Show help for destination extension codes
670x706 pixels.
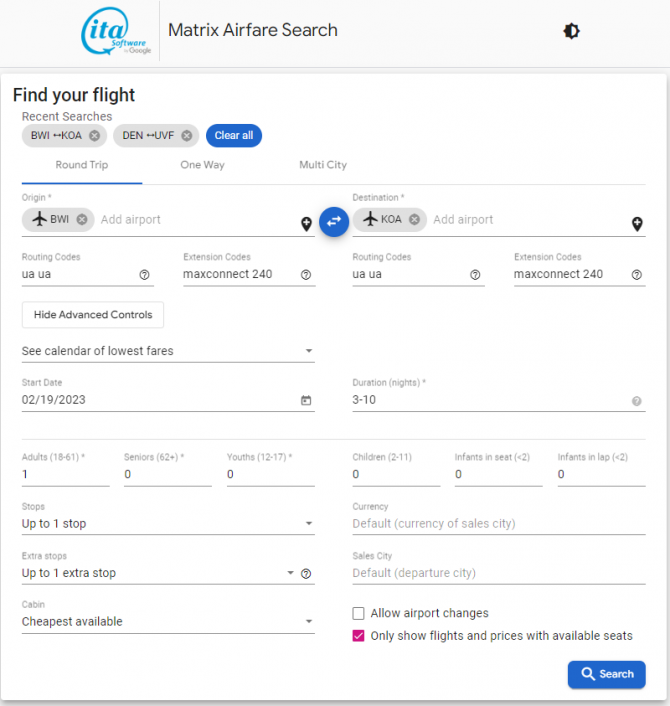(x=636, y=275)
